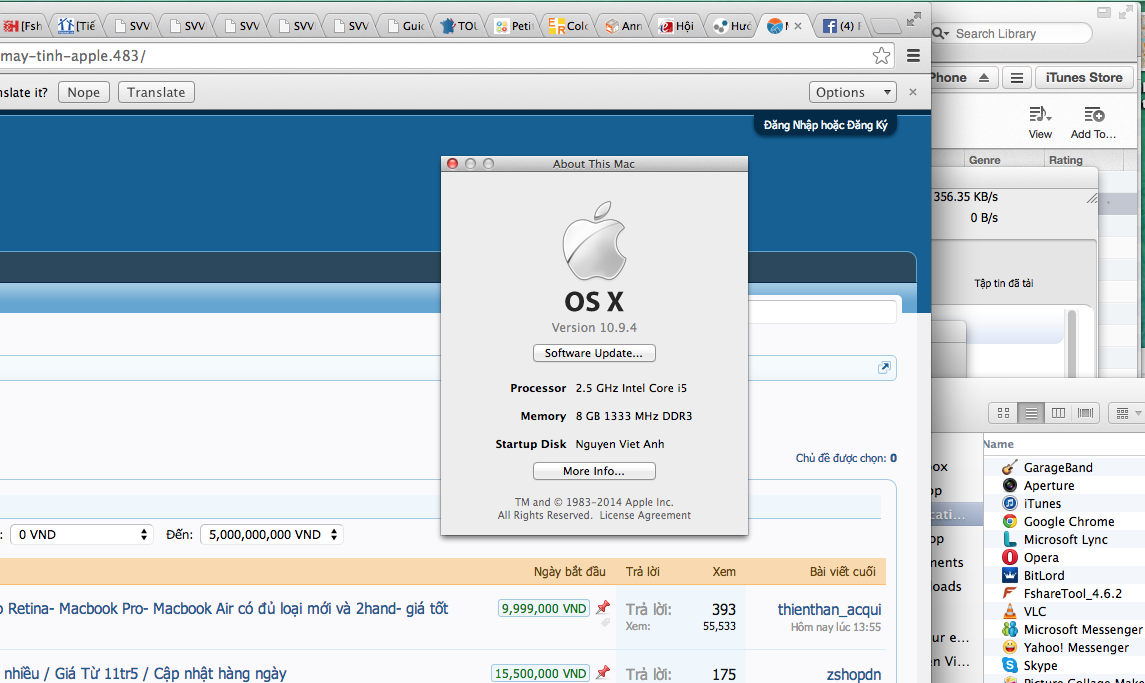Click the Version 10.9.4 text
Viewport: 1145px width, 683px height.
point(594,327)
